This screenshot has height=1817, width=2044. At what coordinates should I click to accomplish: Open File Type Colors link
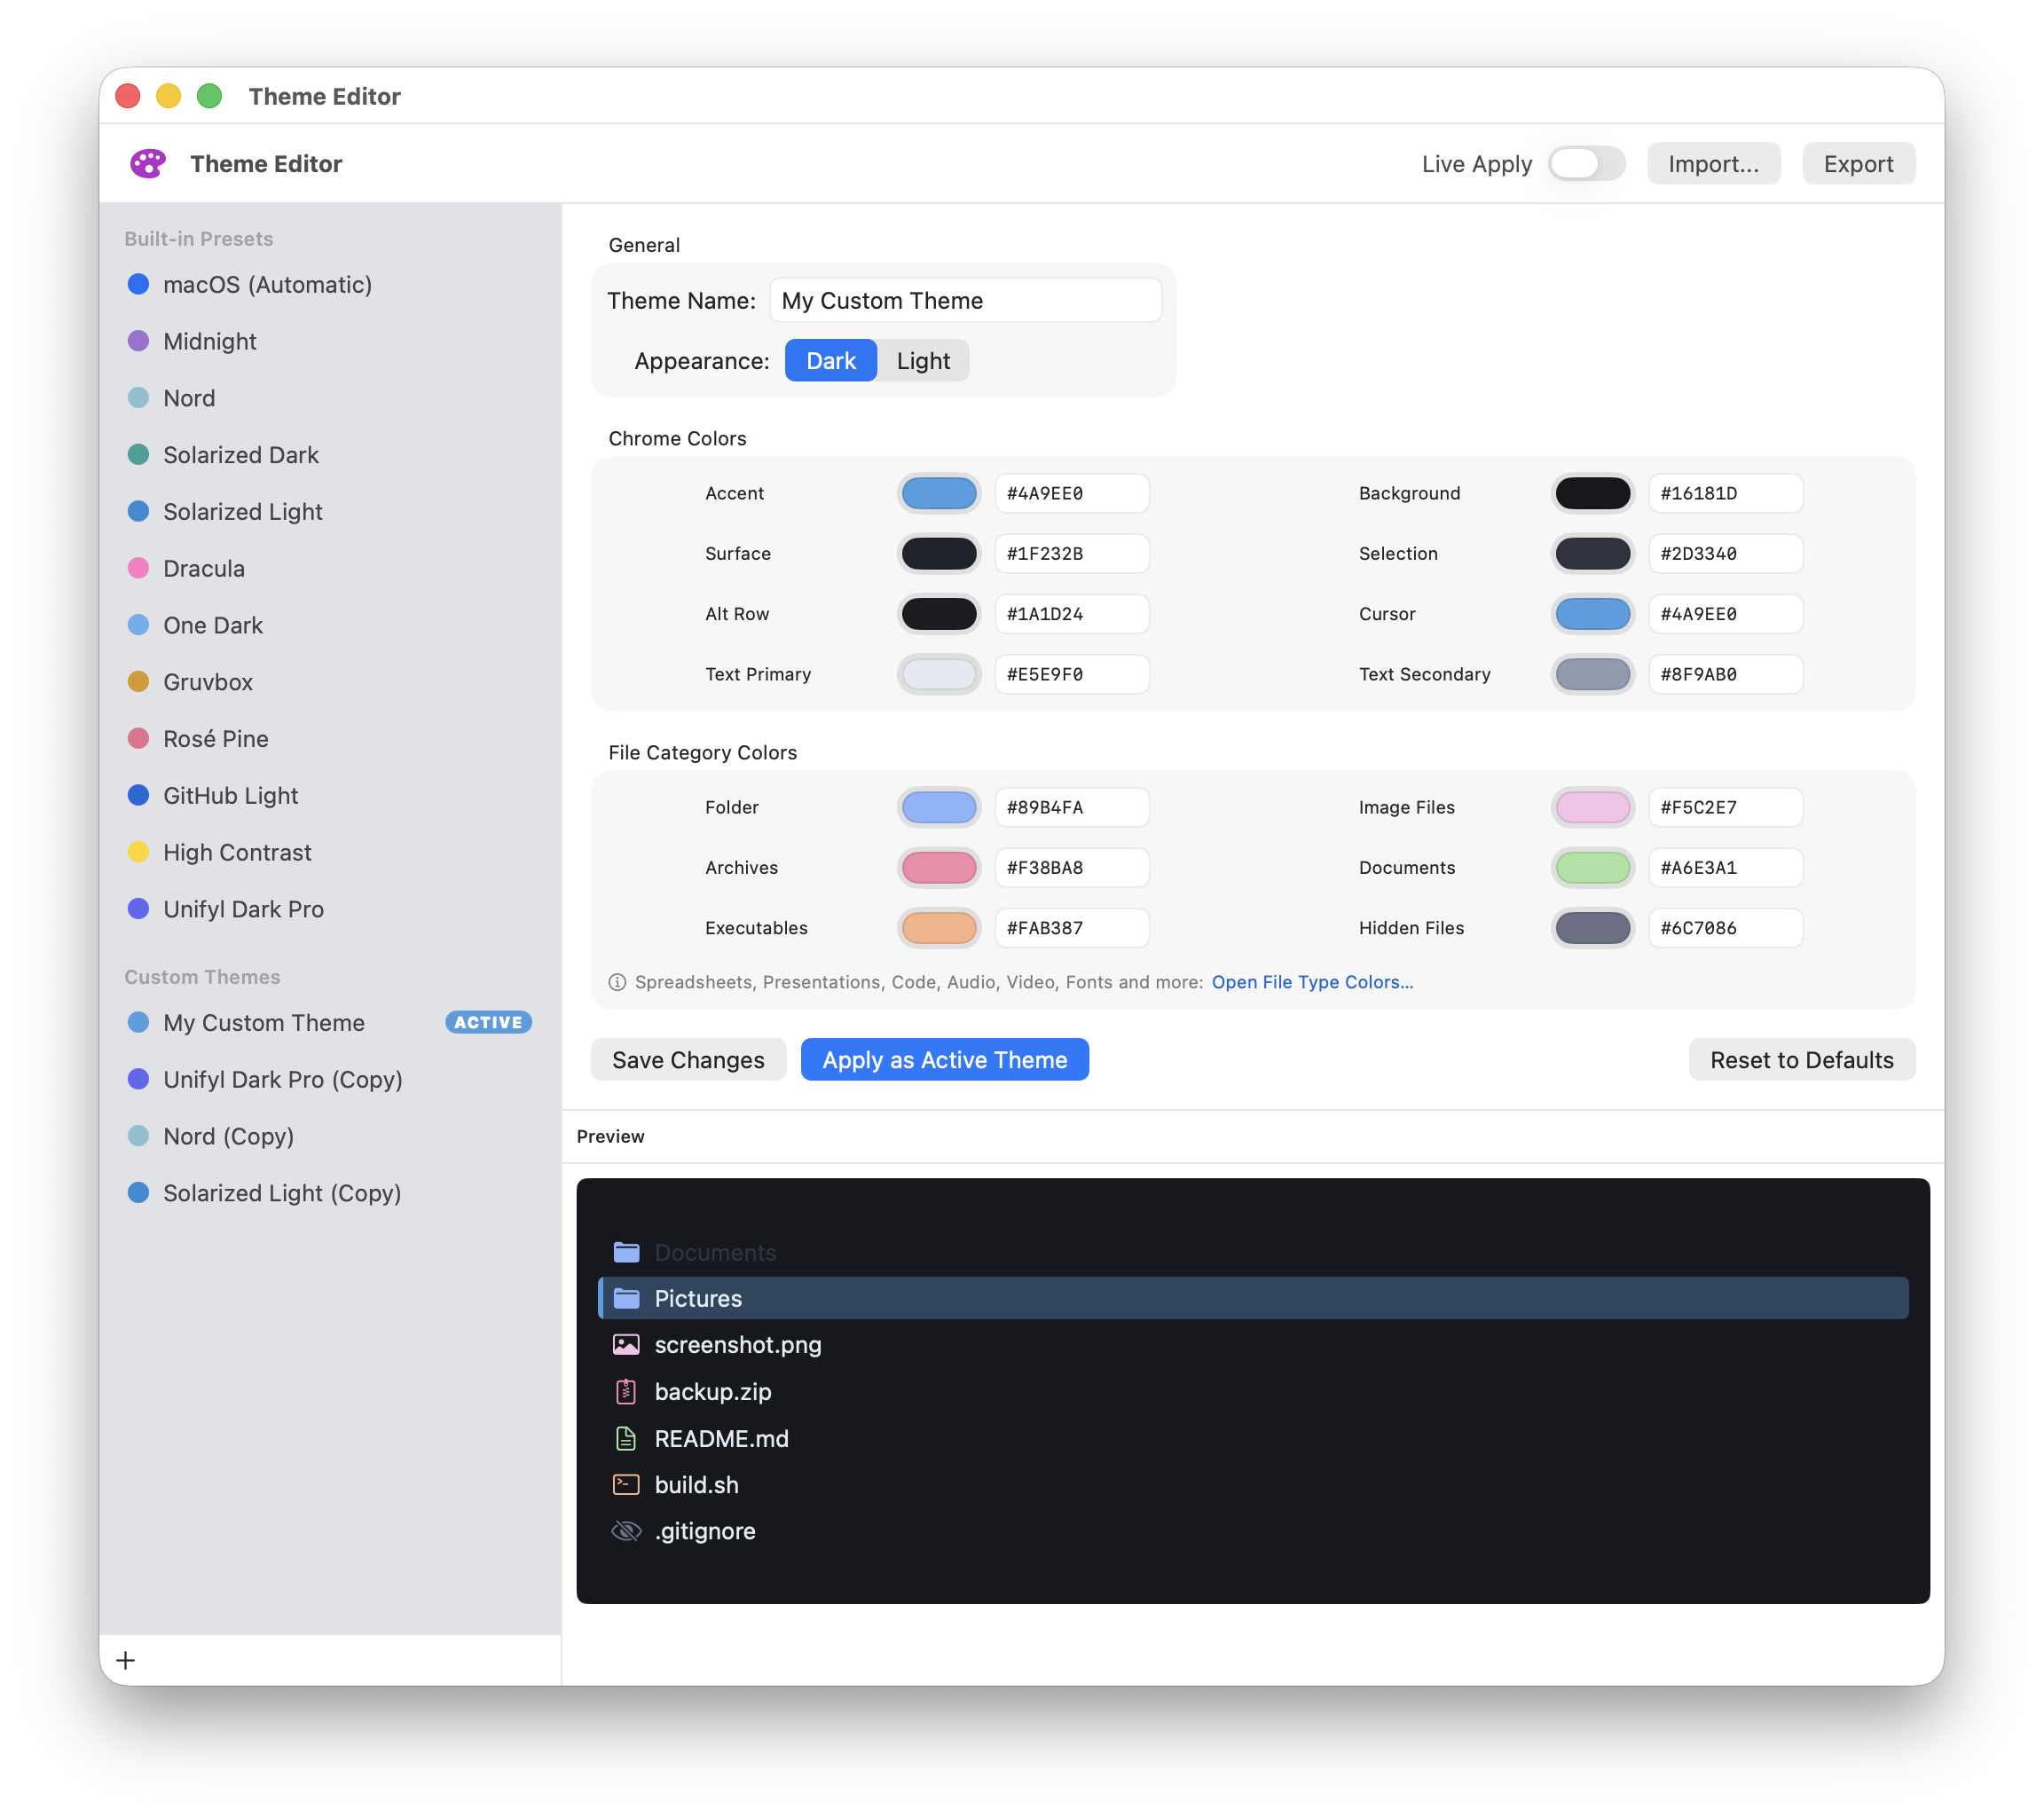(x=1312, y=982)
